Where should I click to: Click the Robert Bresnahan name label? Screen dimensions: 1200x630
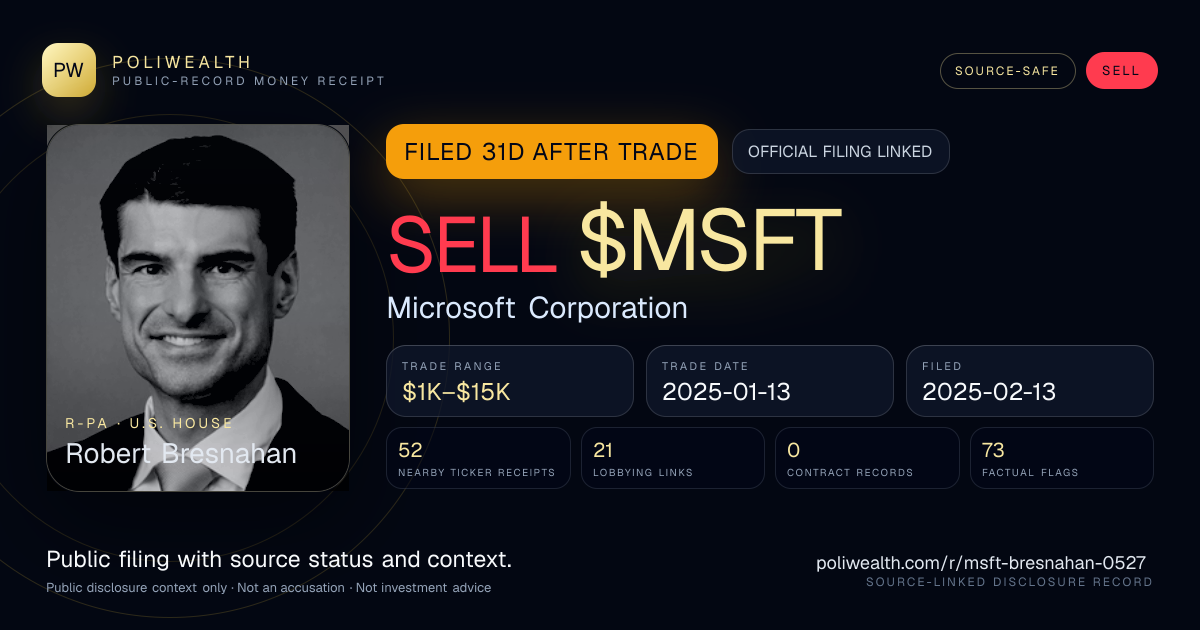[x=181, y=454]
